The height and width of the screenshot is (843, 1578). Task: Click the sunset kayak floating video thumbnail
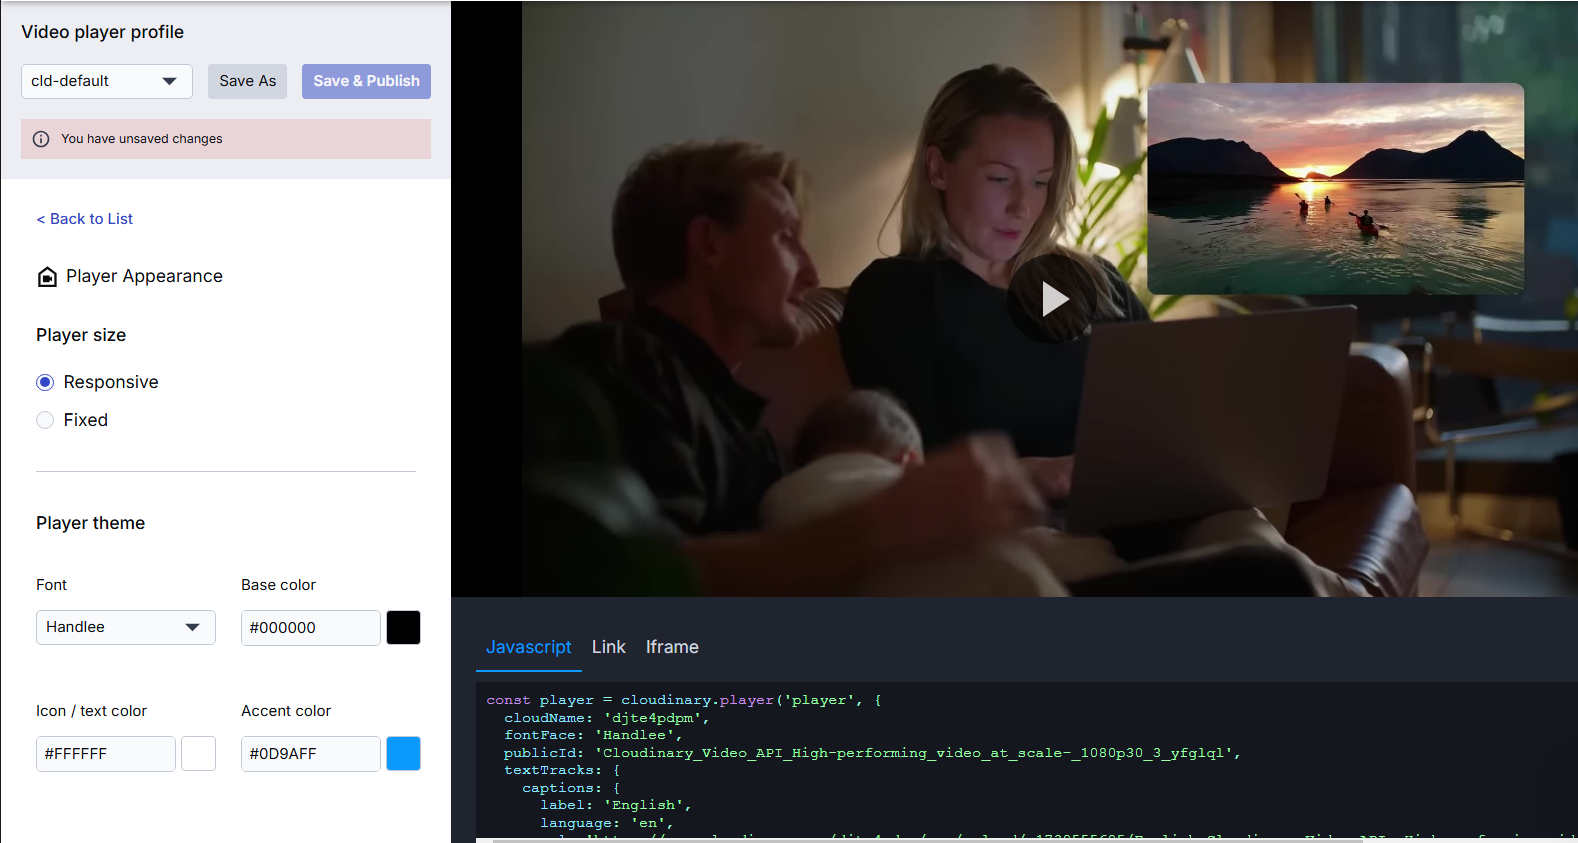click(1336, 189)
